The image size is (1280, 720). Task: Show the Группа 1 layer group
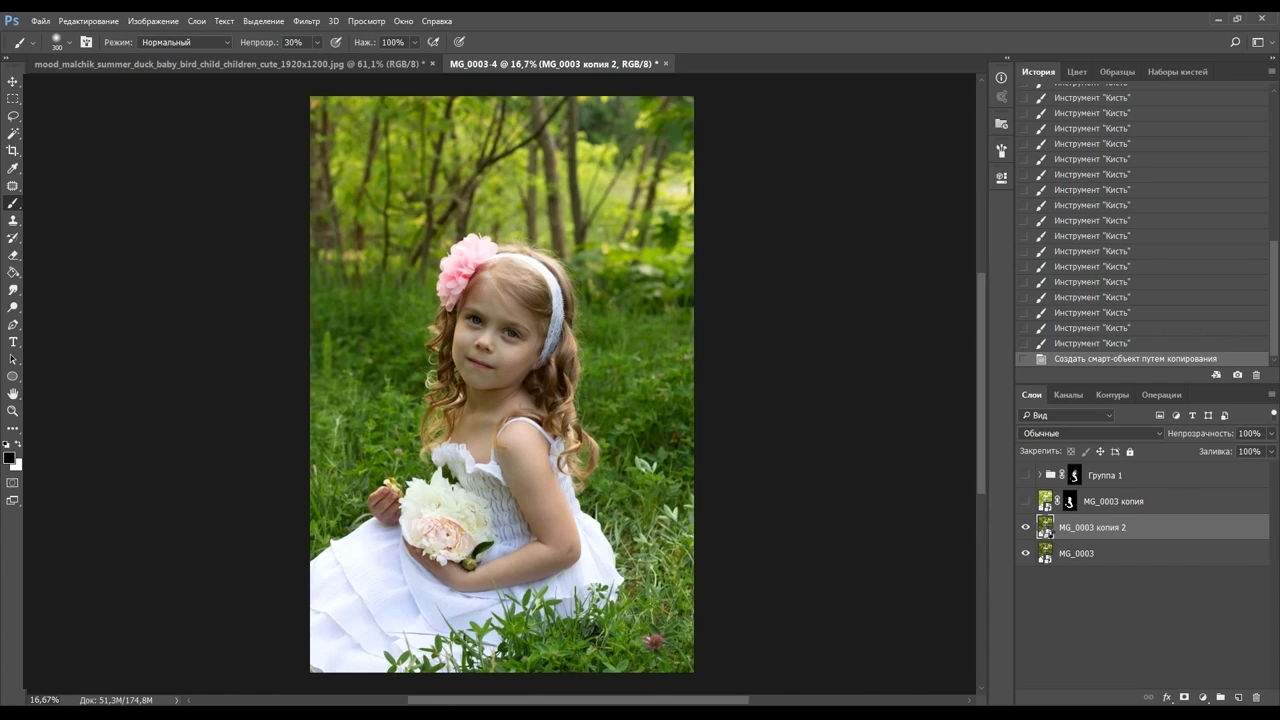1025,475
